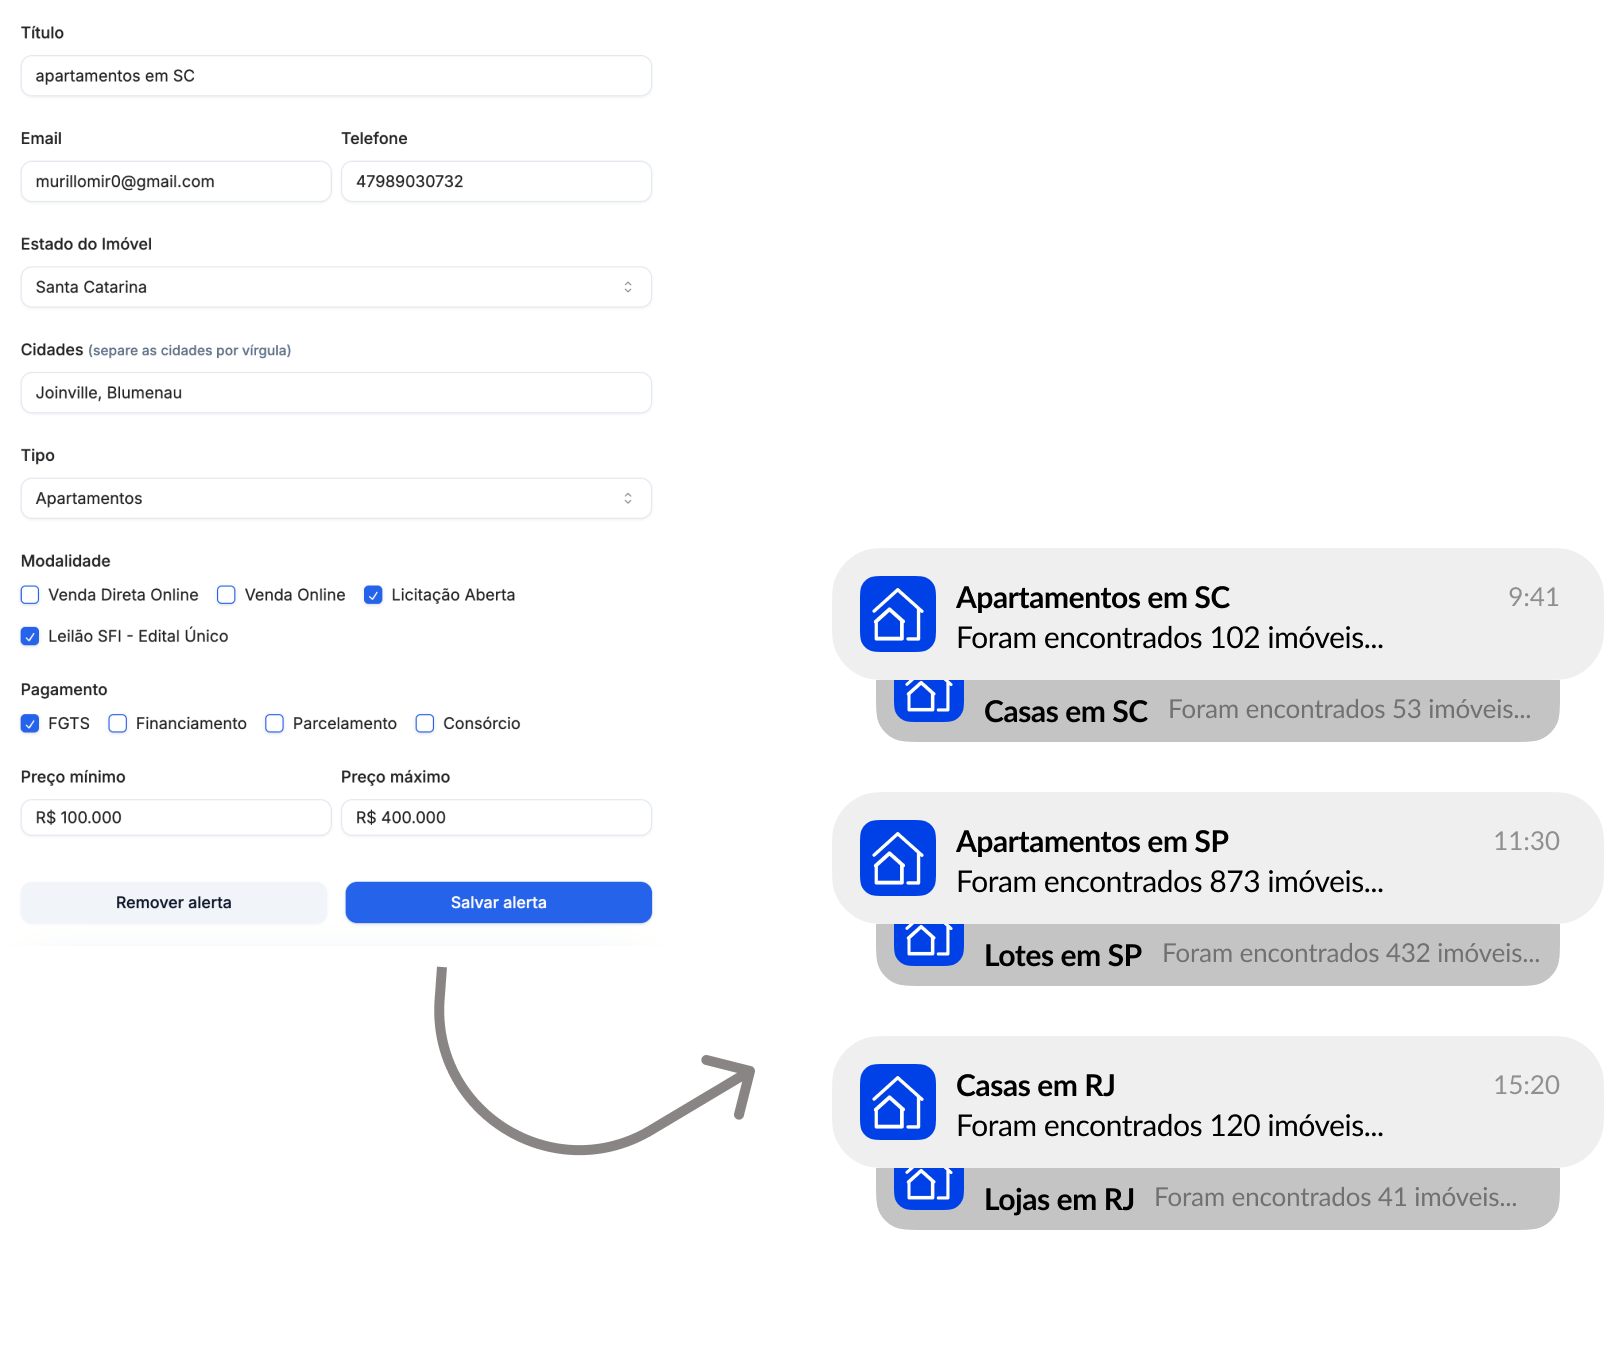Uncheck Licitação Aberta modality
Viewport: 1620px width, 1346px height.
pos(373,595)
